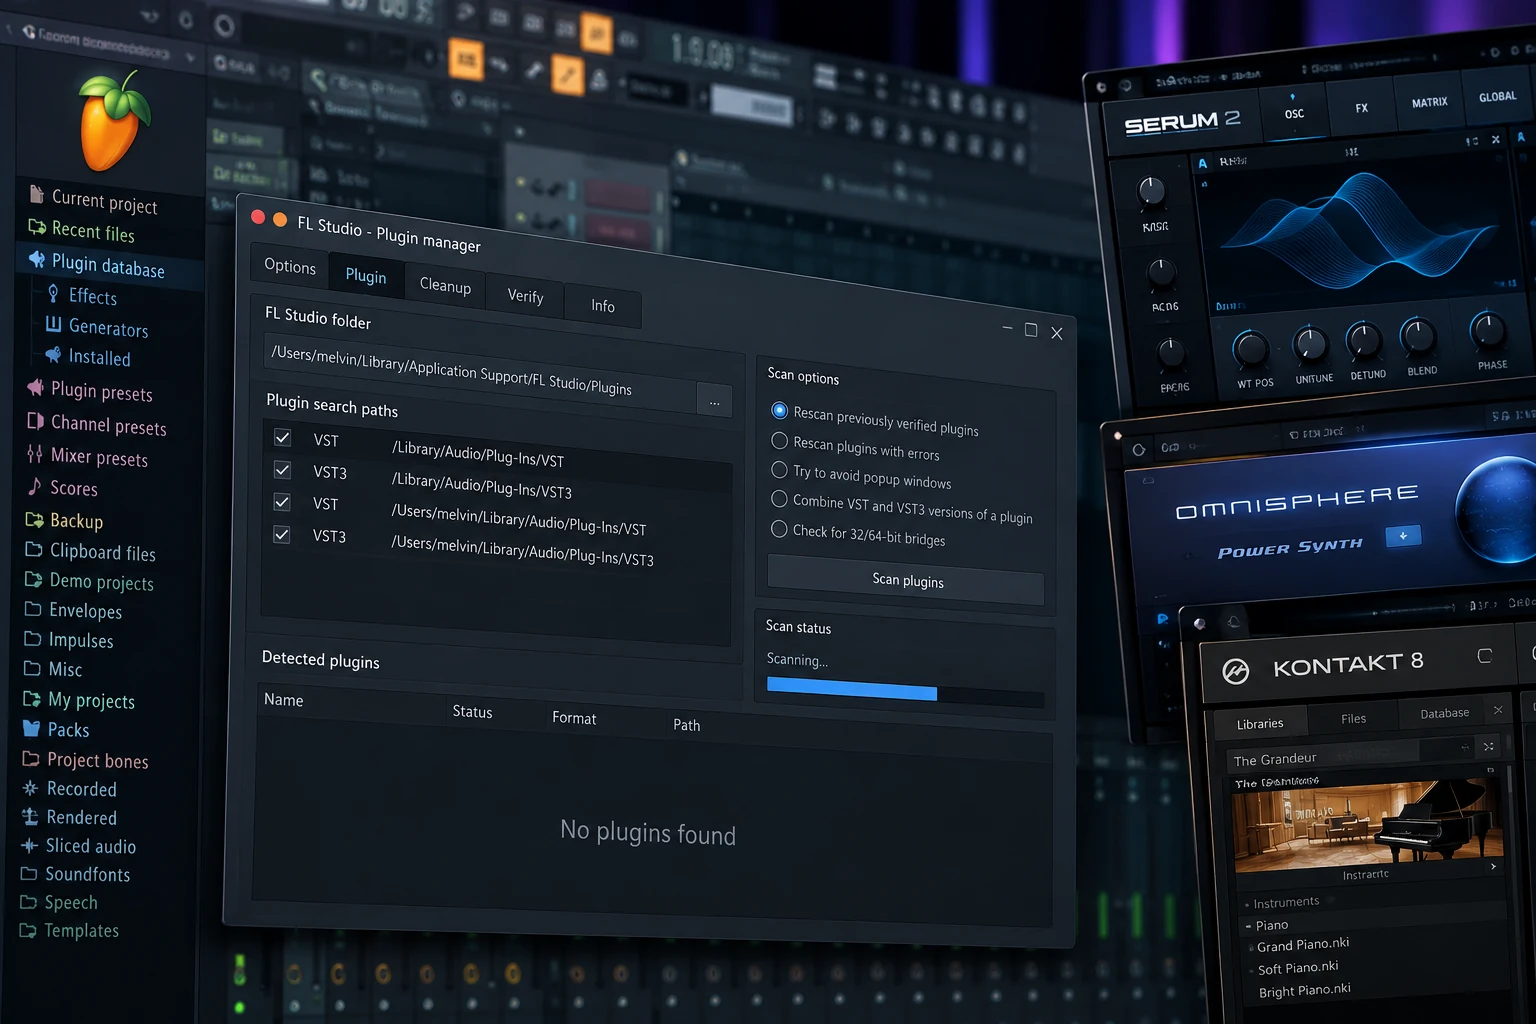Collapse the Piano group in Kontakt
This screenshot has height=1024, width=1536.
tap(1249, 926)
